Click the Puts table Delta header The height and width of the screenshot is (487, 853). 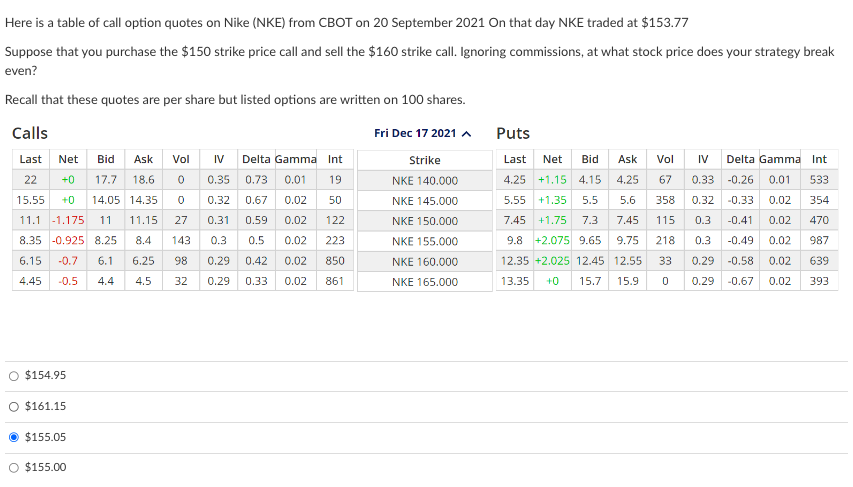point(740,159)
